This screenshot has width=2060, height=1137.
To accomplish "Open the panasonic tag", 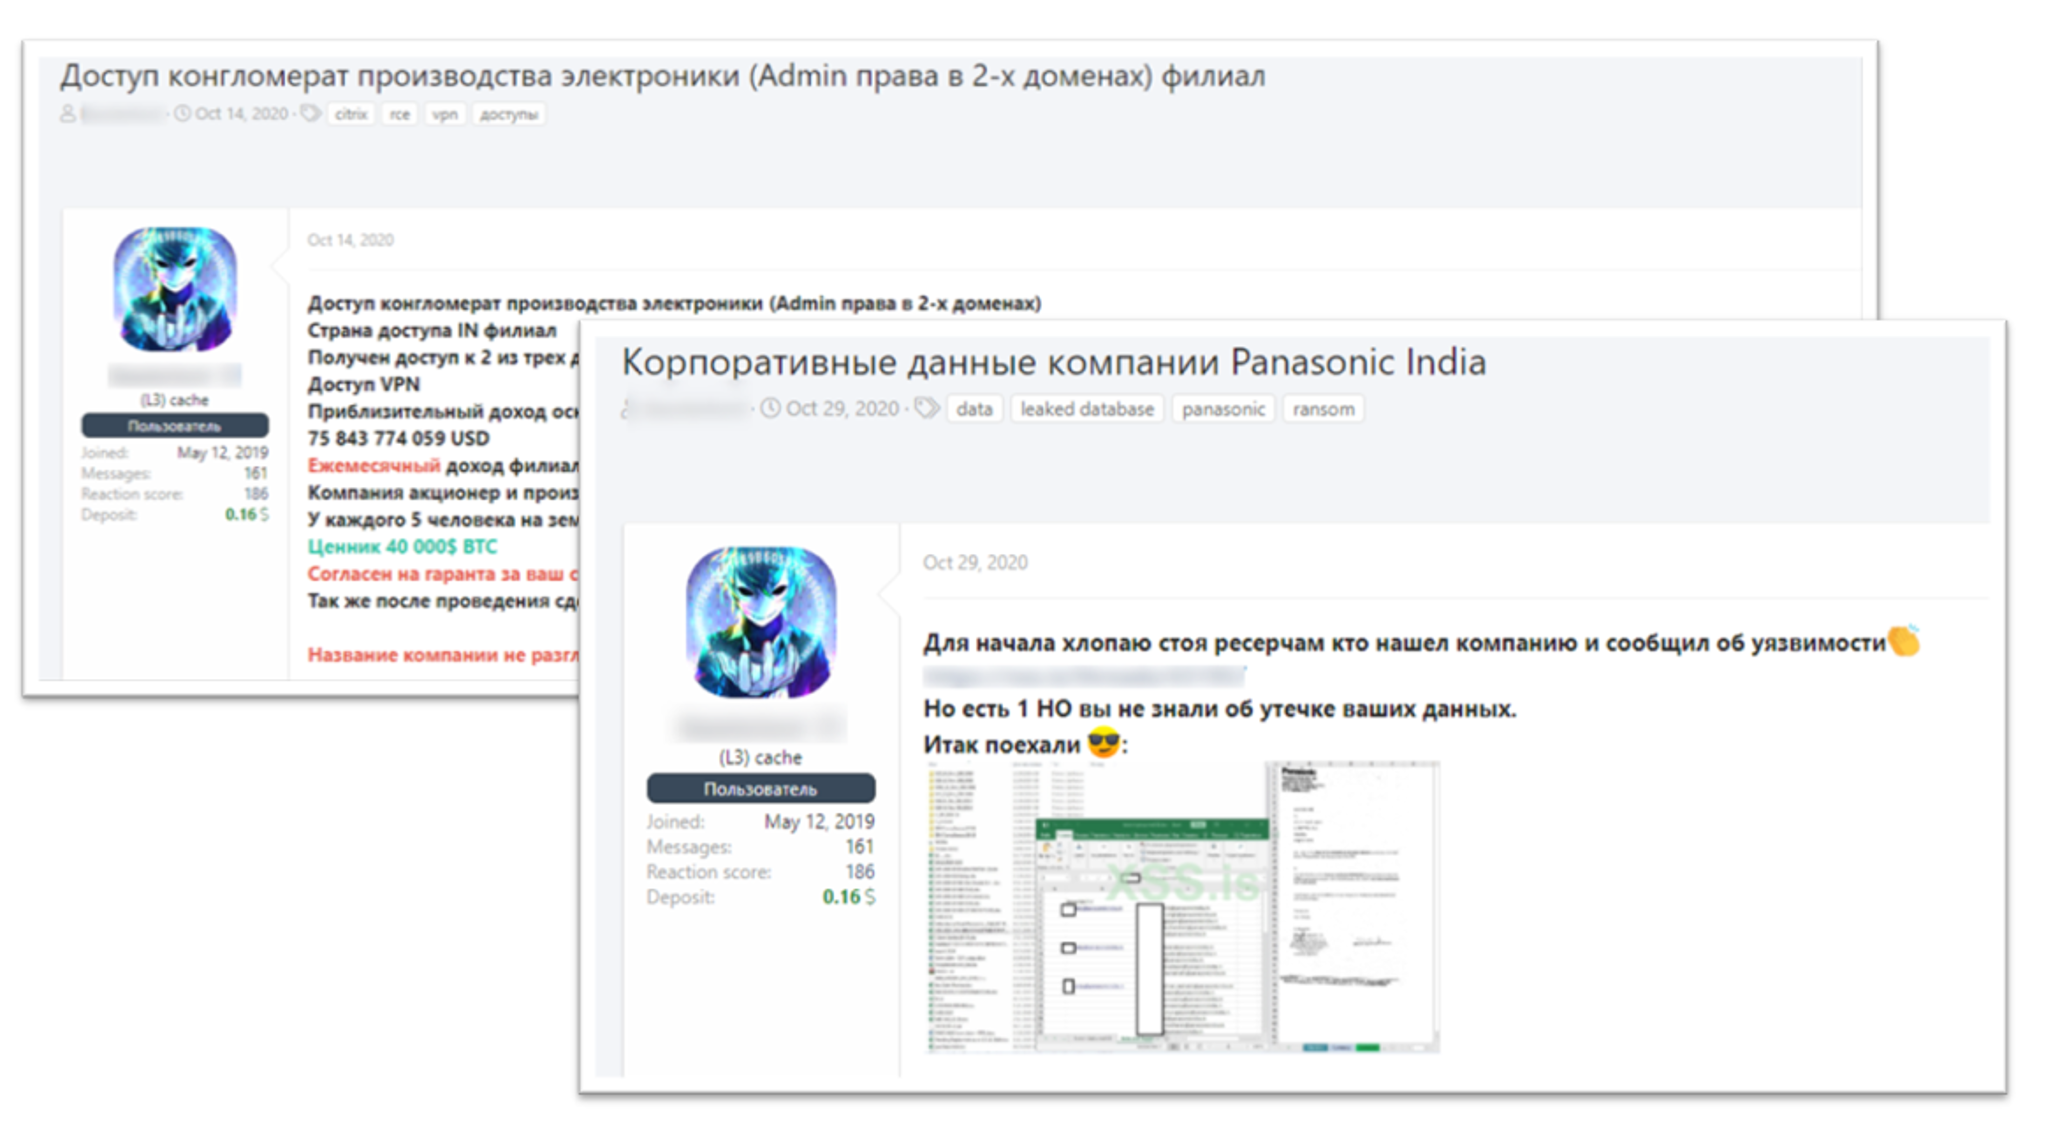I will 1223,409.
